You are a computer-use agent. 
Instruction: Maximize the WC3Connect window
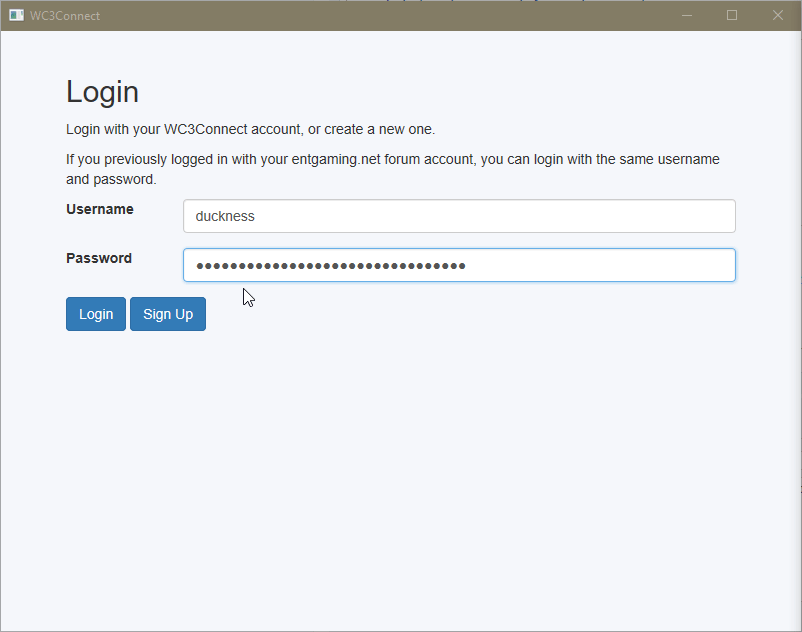(x=732, y=15)
